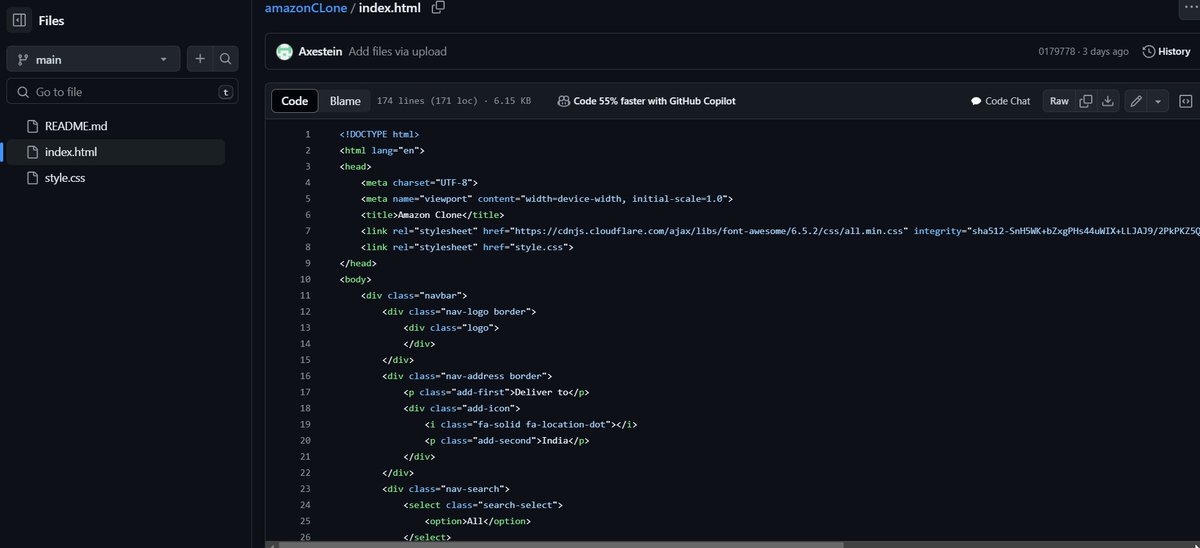1200x548 pixels.
Task: Click the India add-second code line
Action: [x=507, y=440]
